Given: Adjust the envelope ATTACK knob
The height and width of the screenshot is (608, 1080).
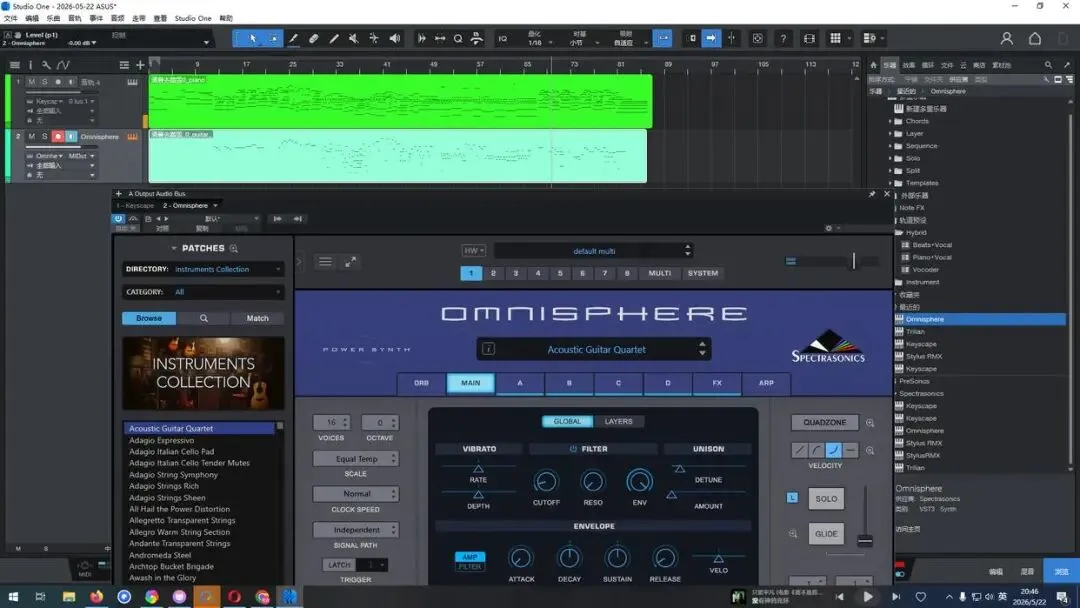Looking at the screenshot, I should click(x=521, y=558).
